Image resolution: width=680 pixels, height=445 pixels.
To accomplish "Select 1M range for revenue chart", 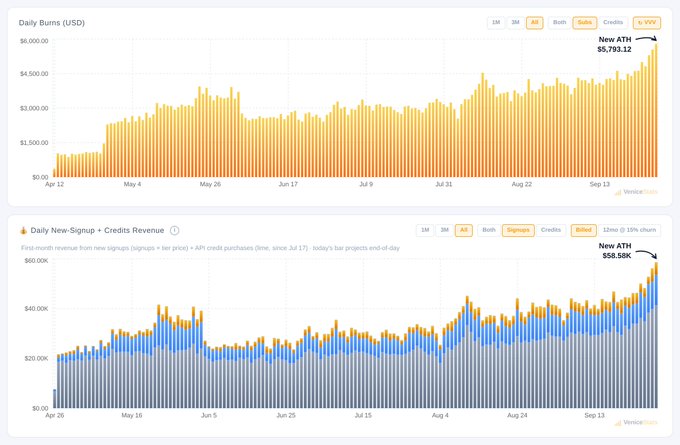I will pyautogui.click(x=425, y=230).
